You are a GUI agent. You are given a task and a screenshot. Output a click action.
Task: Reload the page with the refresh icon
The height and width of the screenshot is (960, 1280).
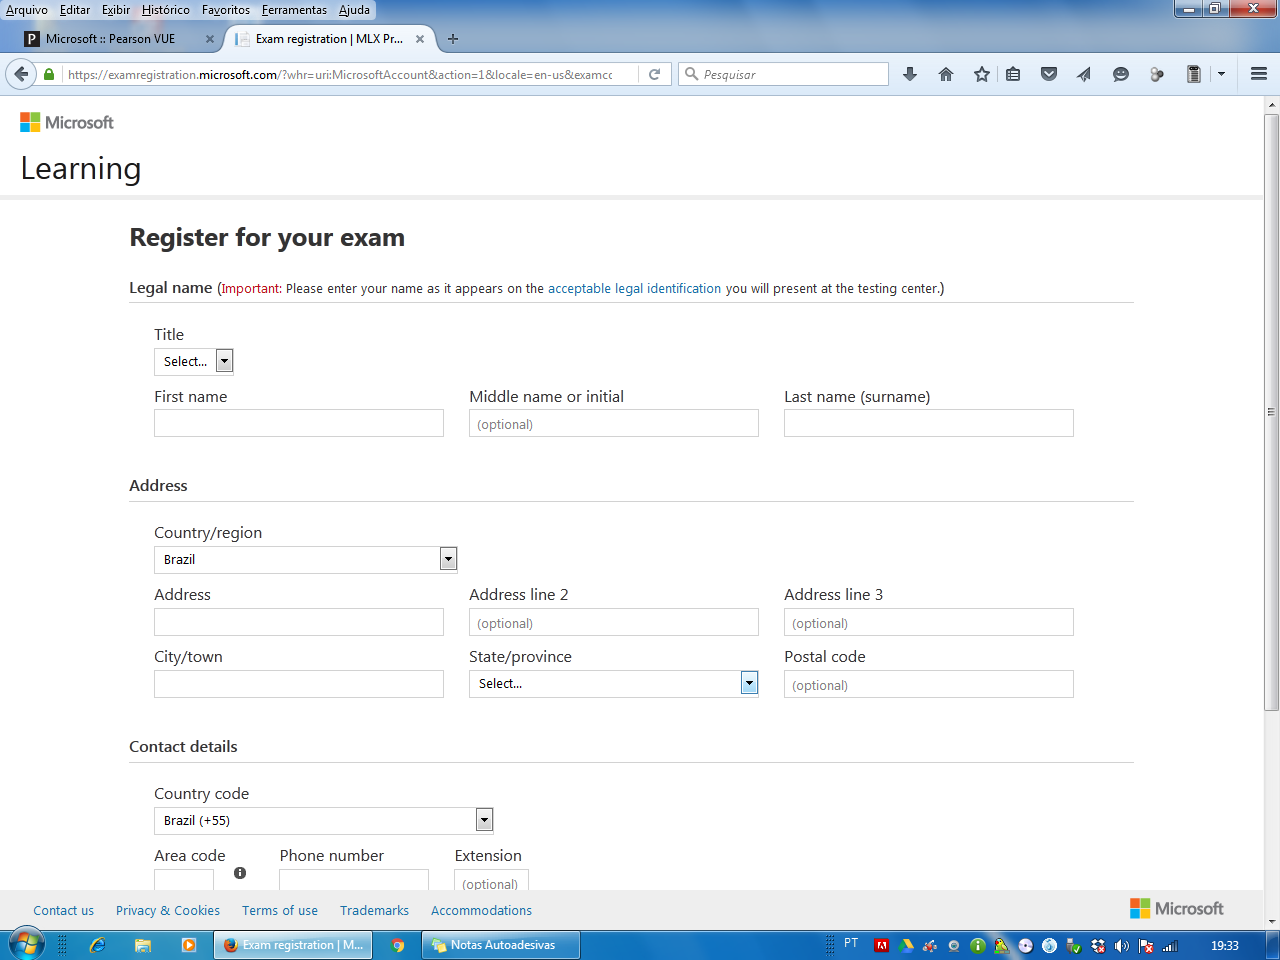(x=654, y=74)
